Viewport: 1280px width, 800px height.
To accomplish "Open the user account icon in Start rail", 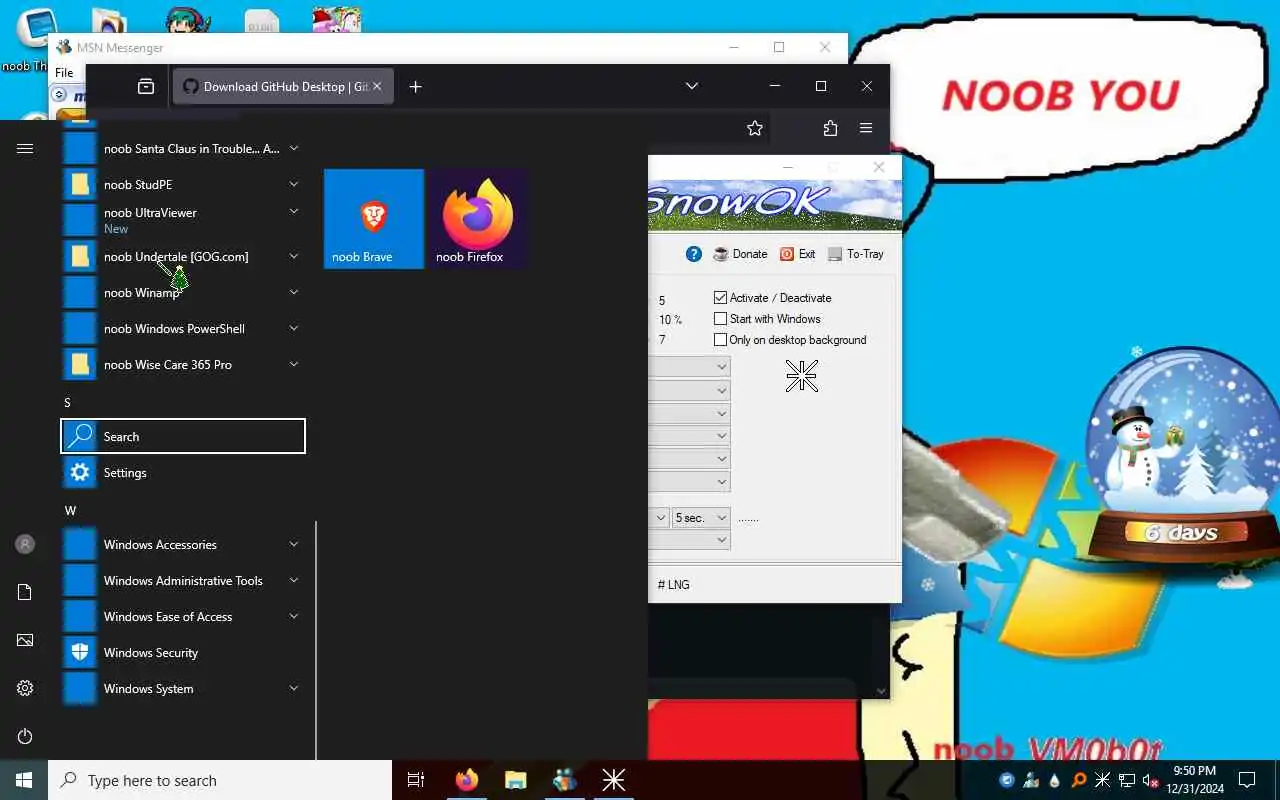I will coord(25,544).
